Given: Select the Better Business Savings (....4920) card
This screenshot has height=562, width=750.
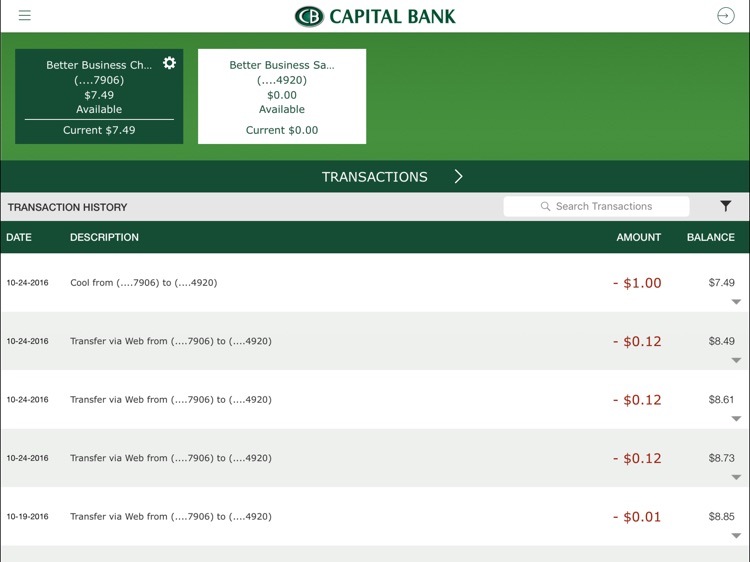Looking at the screenshot, I should pos(282,96).
